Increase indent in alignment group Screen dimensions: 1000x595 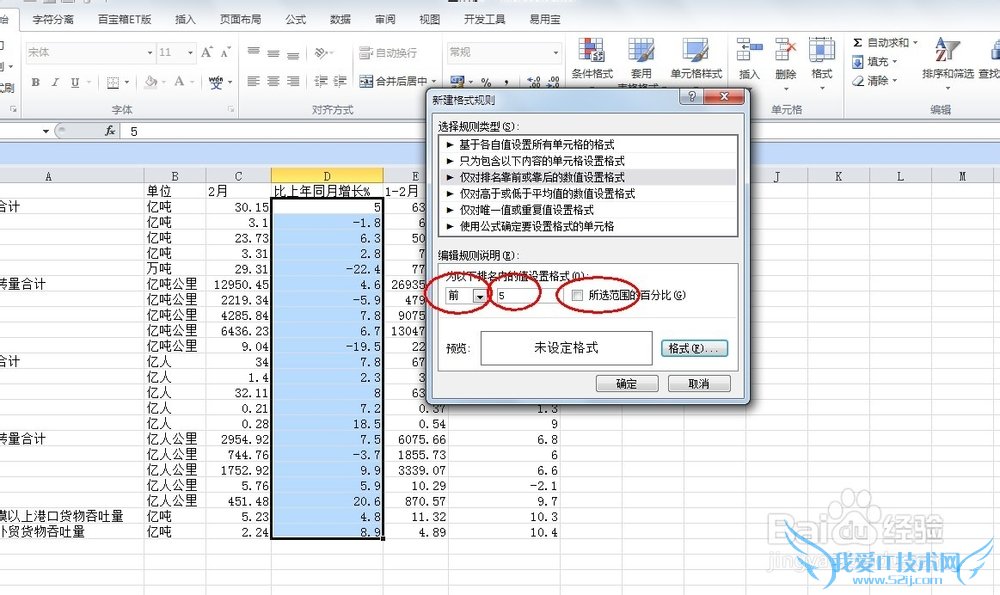340,81
